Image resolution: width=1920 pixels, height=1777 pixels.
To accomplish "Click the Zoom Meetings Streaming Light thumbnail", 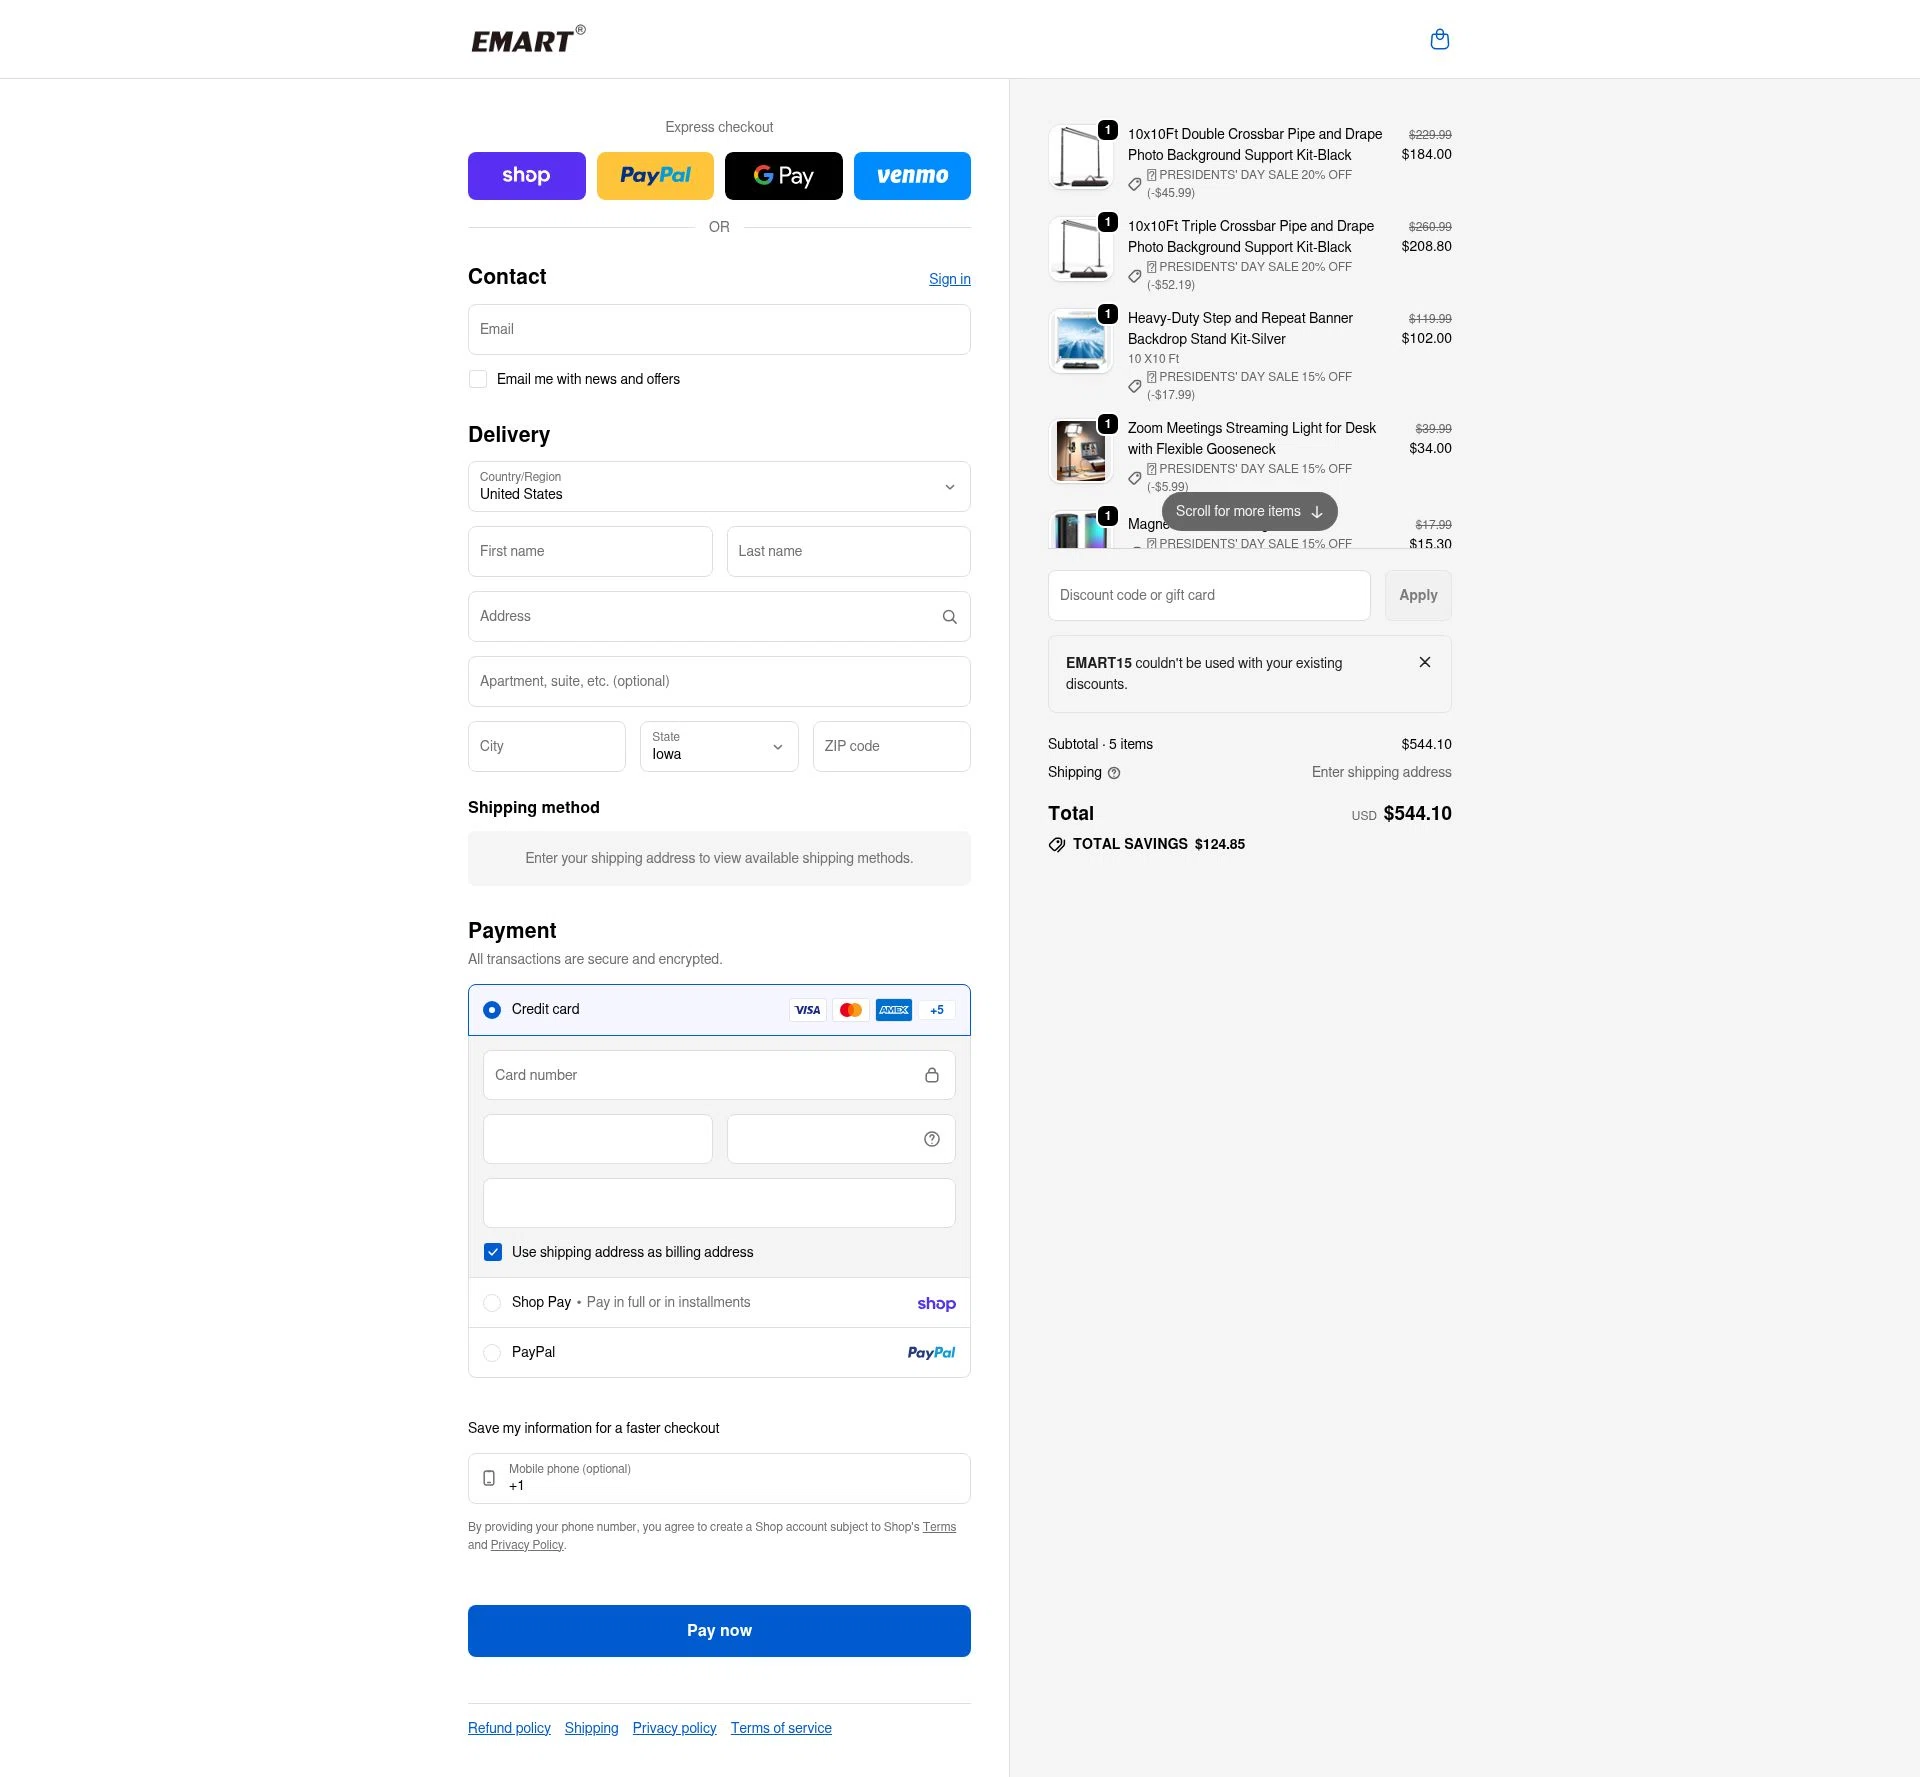I will (1081, 450).
